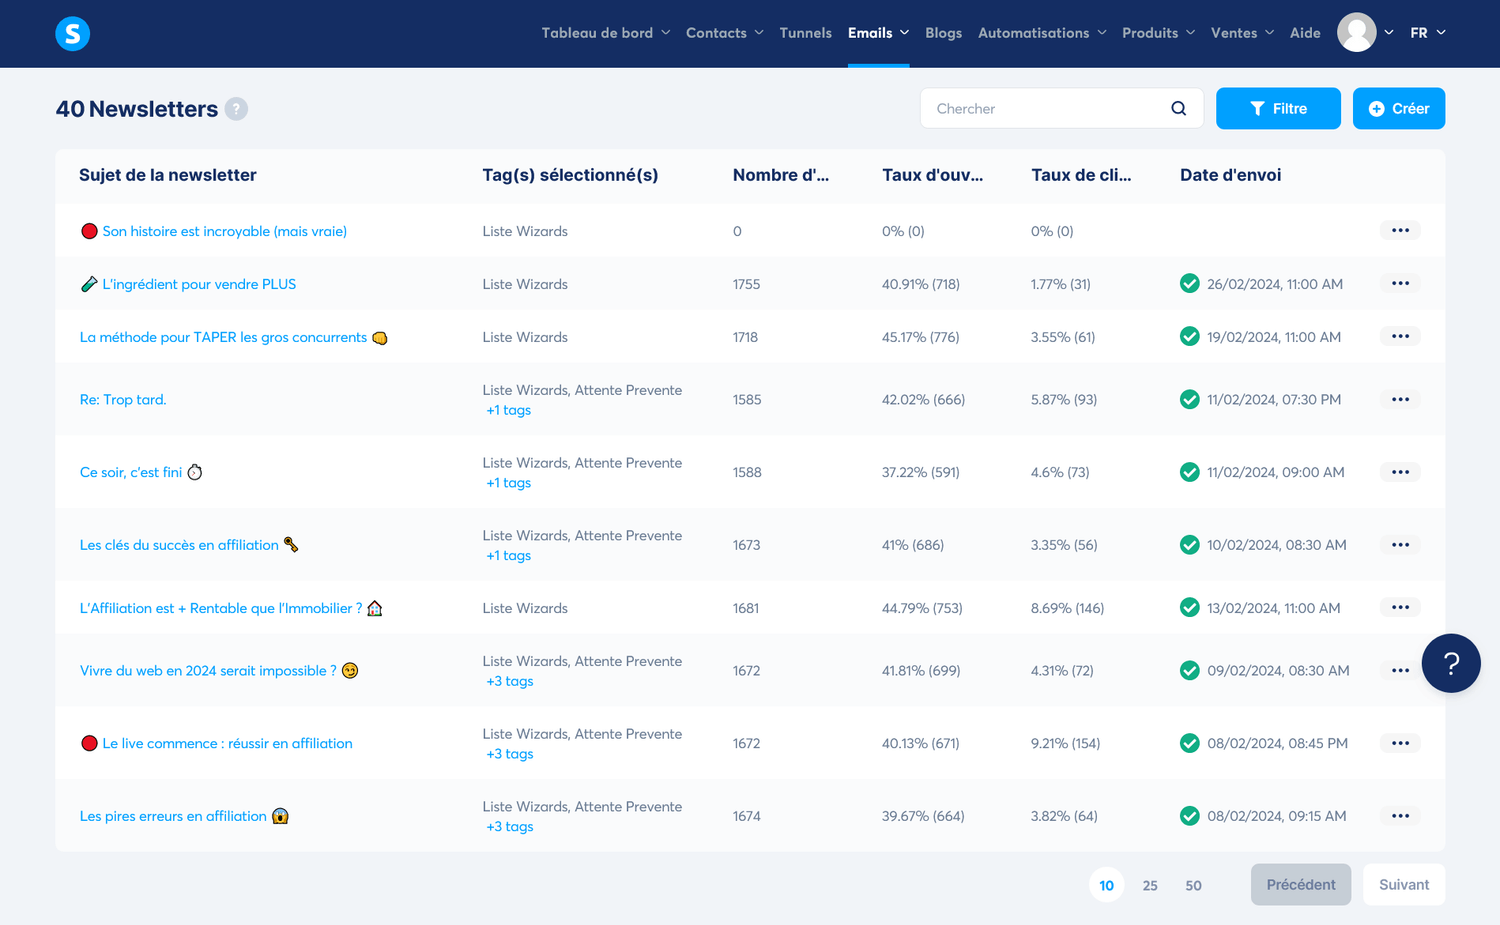Click the Systeme.io S logo
1500x925 pixels.
click(72, 34)
